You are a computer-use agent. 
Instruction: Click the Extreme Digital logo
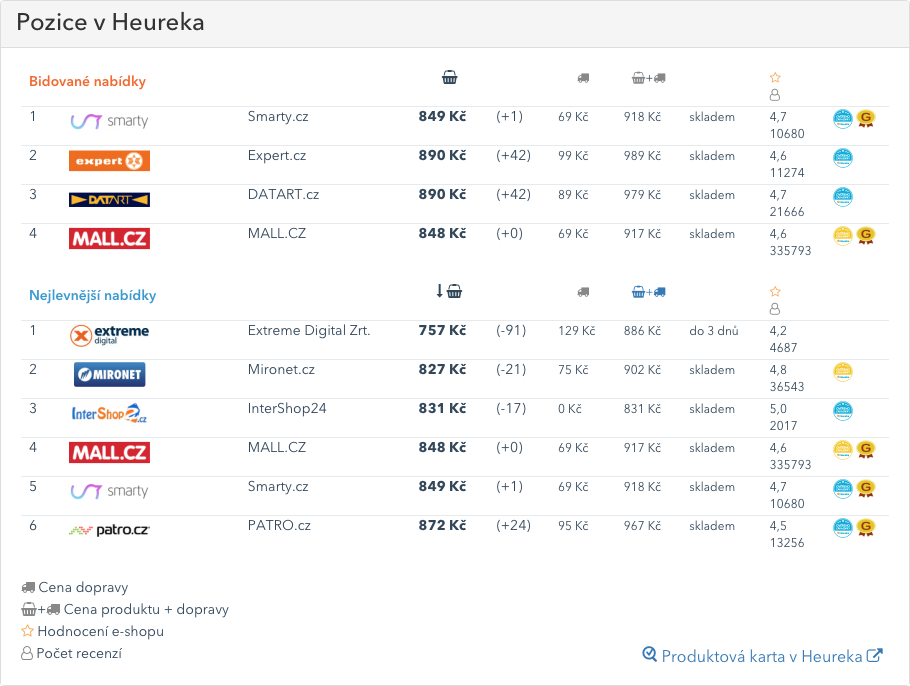[109, 335]
